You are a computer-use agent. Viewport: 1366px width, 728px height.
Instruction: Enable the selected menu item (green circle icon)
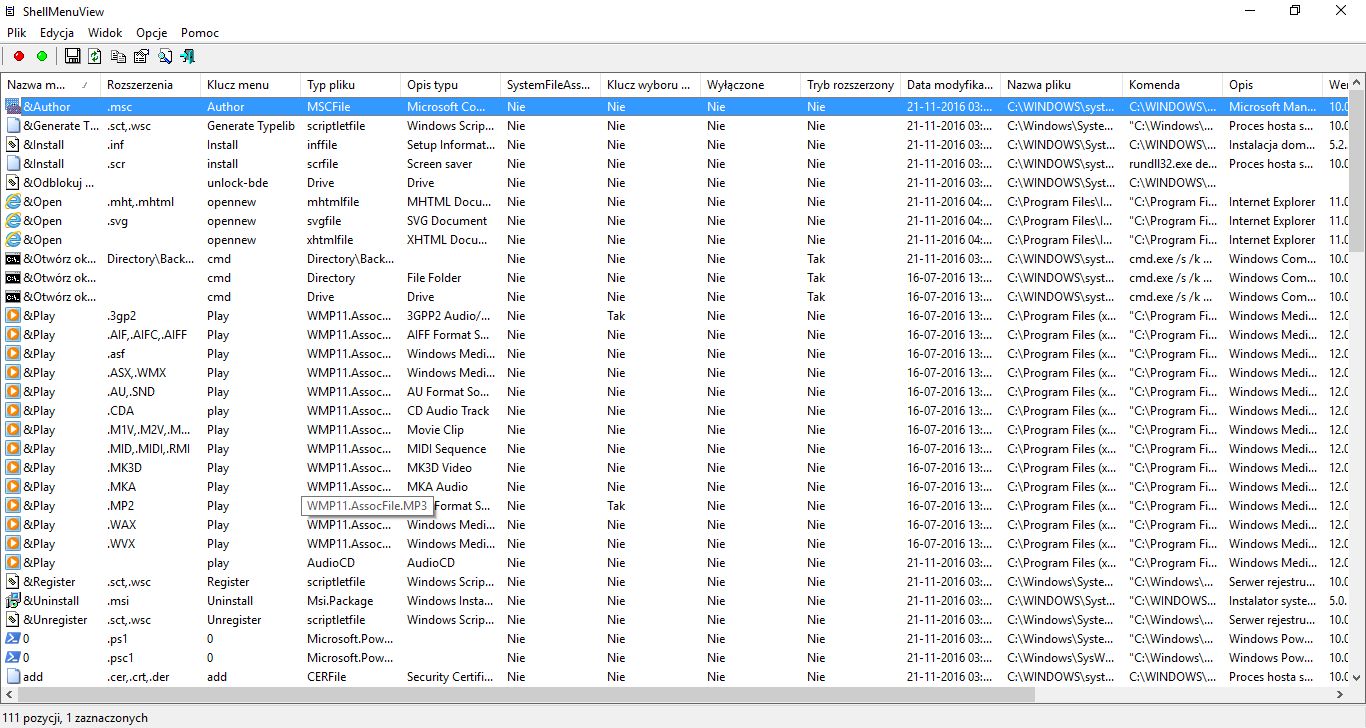coord(40,57)
